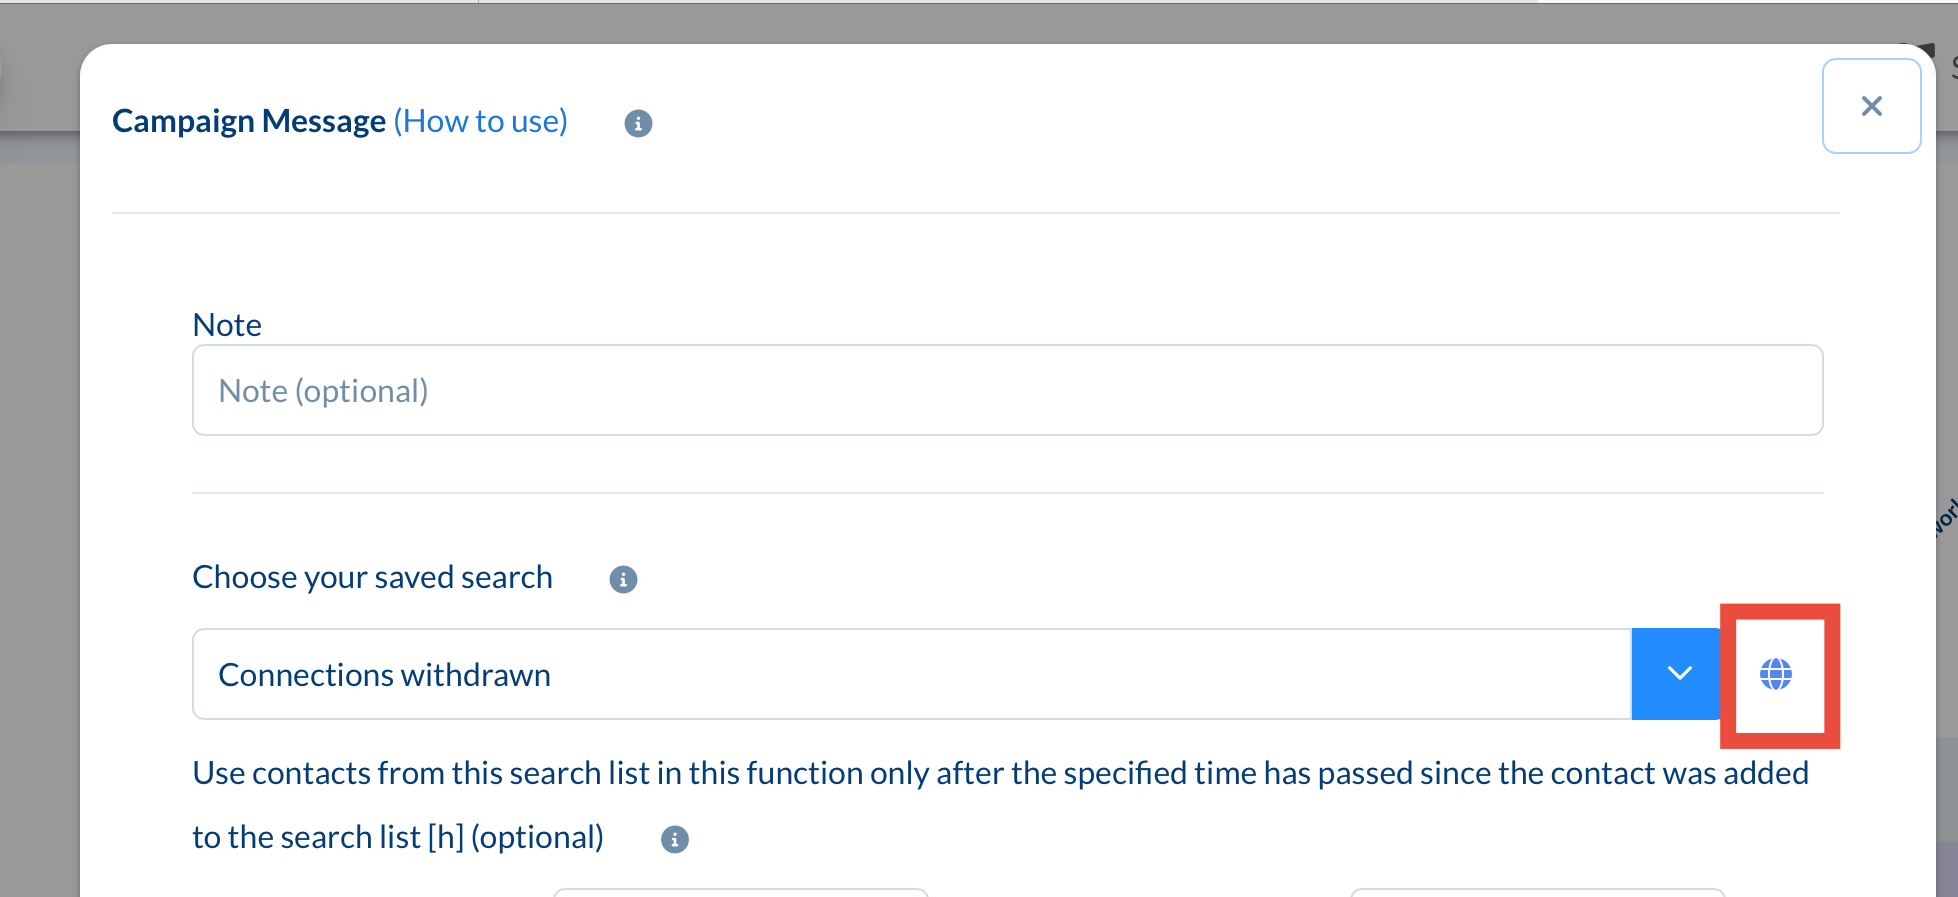Open the "How to use" help link
Image resolution: width=1958 pixels, height=897 pixels.
(480, 121)
